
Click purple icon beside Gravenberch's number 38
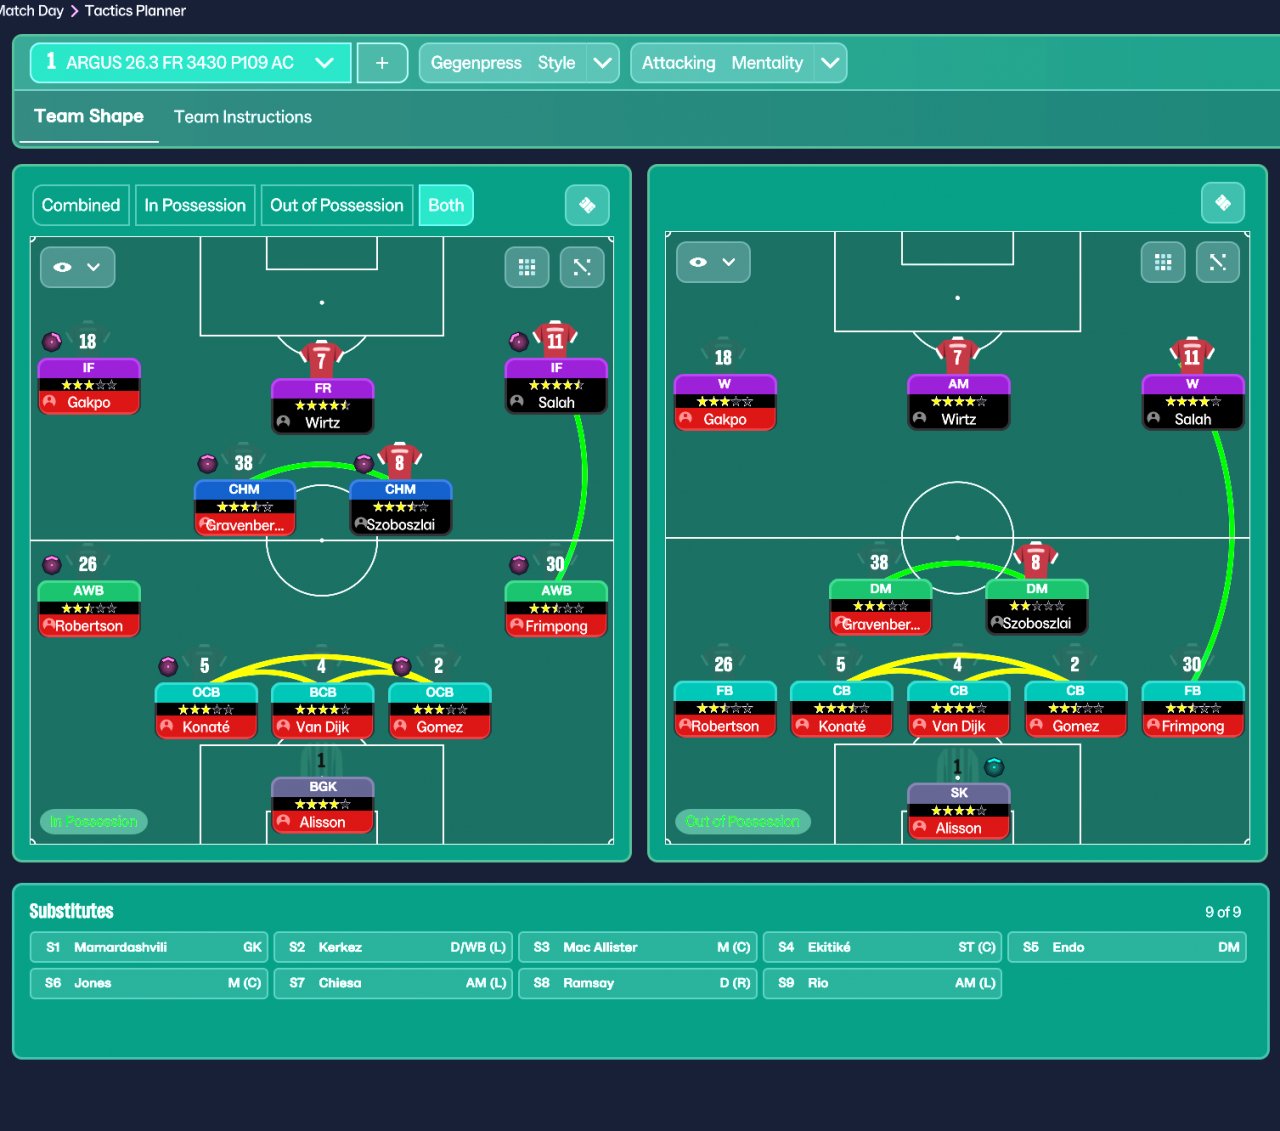tap(208, 463)
